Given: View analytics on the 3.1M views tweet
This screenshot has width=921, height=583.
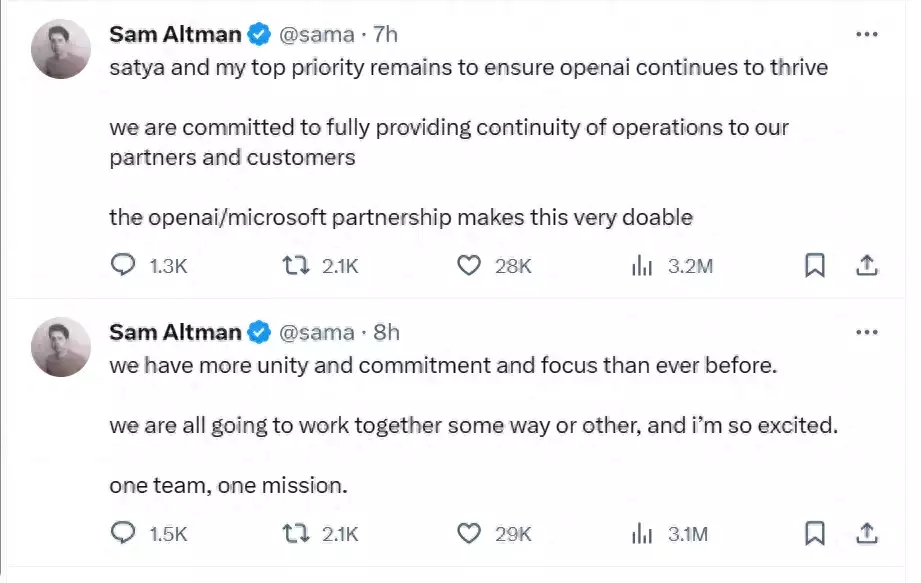Looking at the screenshot, I should [x=641, y=534].
